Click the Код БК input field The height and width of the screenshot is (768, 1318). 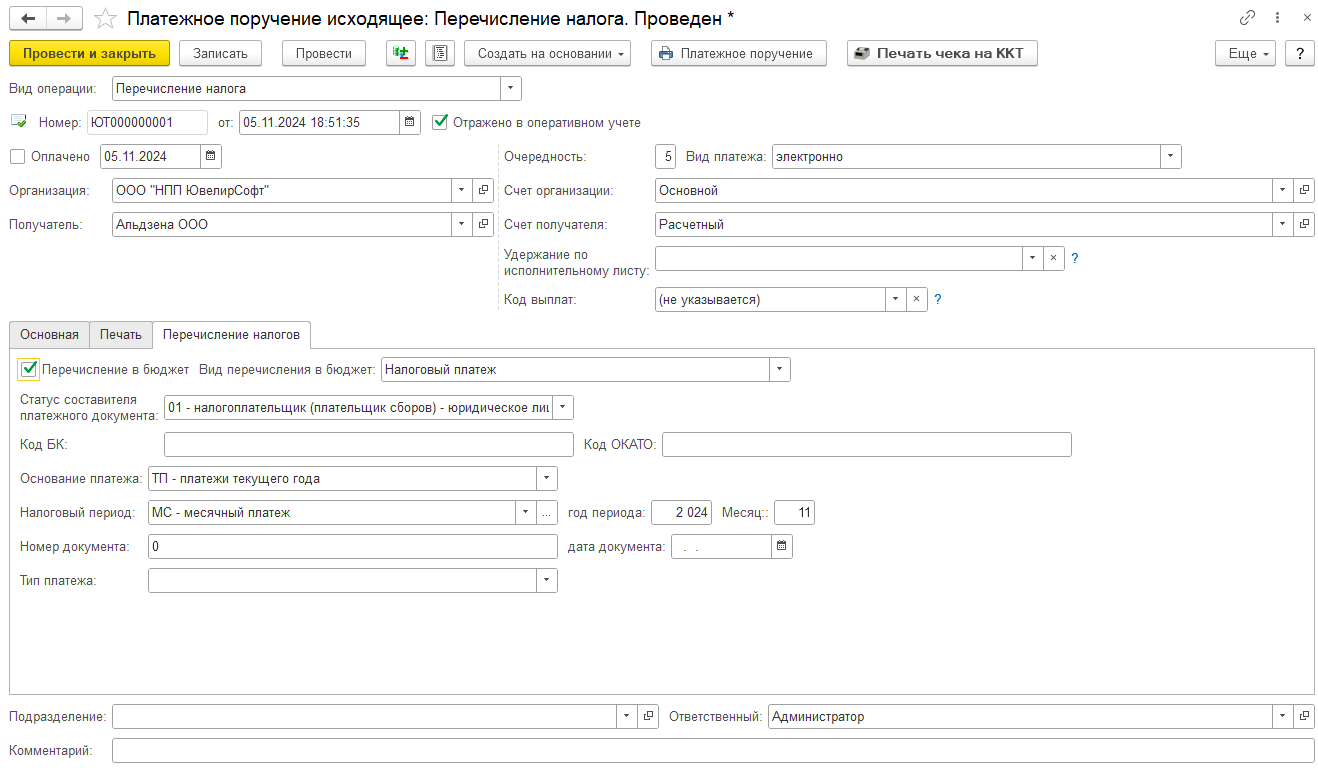[368, 444]
